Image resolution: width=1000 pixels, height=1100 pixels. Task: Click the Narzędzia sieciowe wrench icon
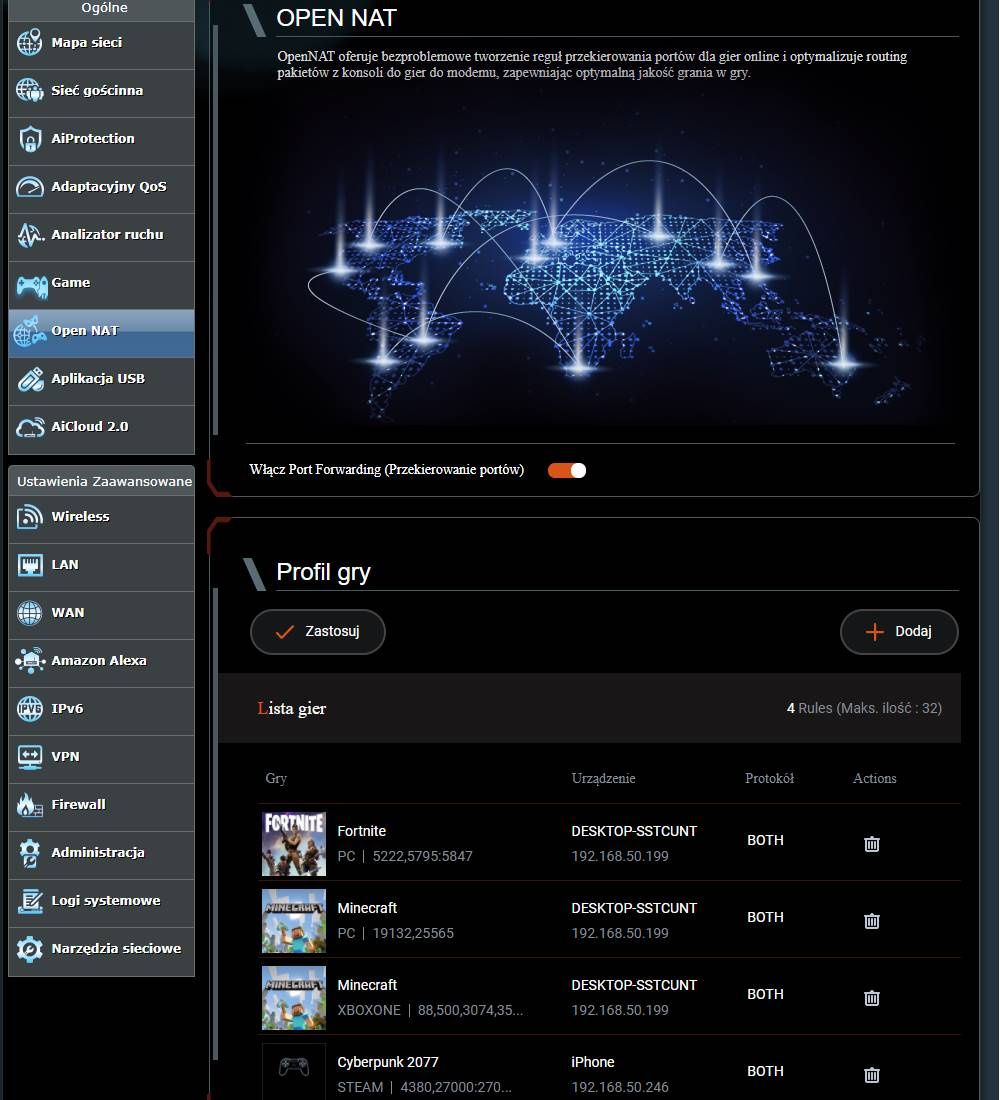29,949
